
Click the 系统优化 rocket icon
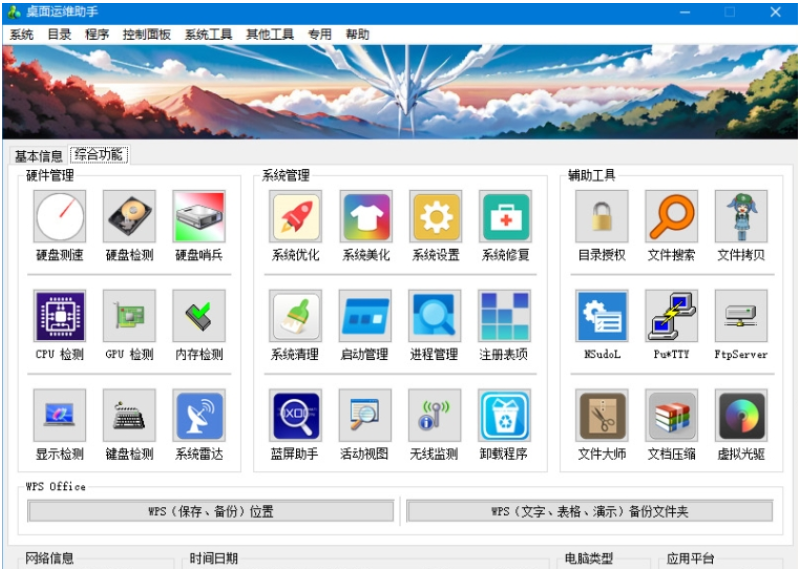[x=296, y=217]
